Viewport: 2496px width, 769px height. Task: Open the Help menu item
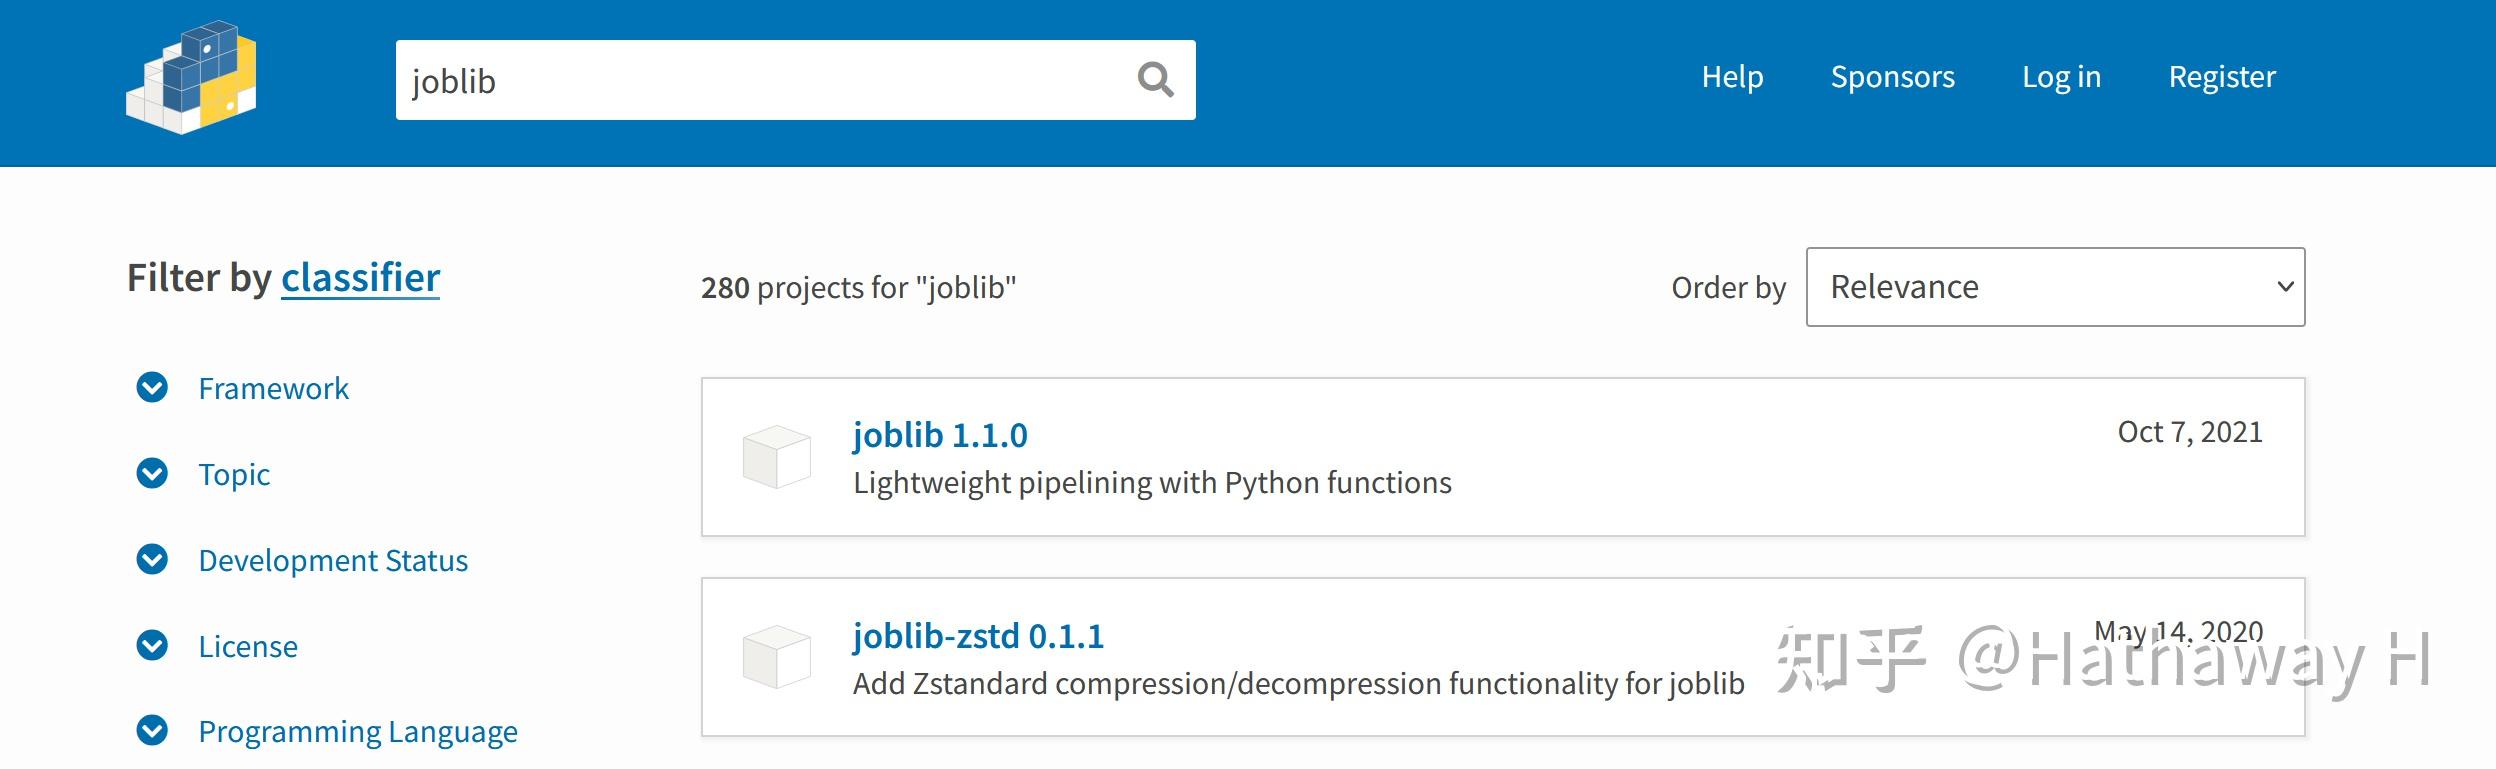(x=1732, y=77)
